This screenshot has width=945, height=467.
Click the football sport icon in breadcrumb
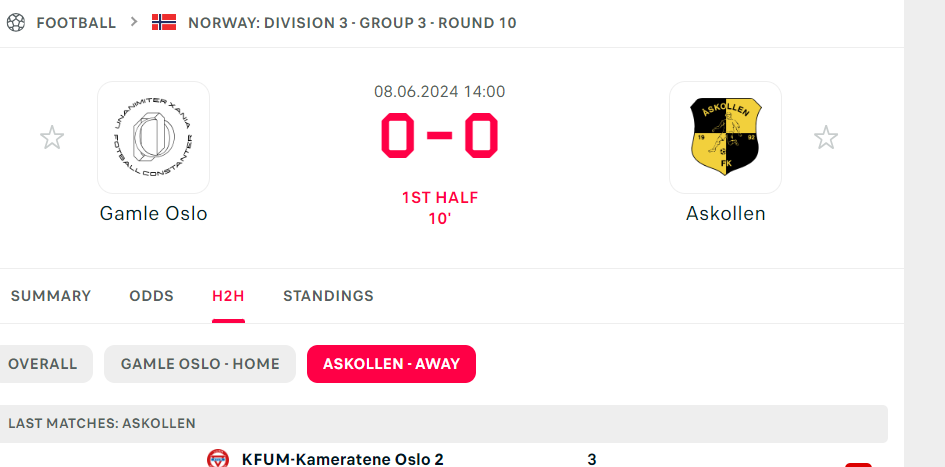point(16,23)
